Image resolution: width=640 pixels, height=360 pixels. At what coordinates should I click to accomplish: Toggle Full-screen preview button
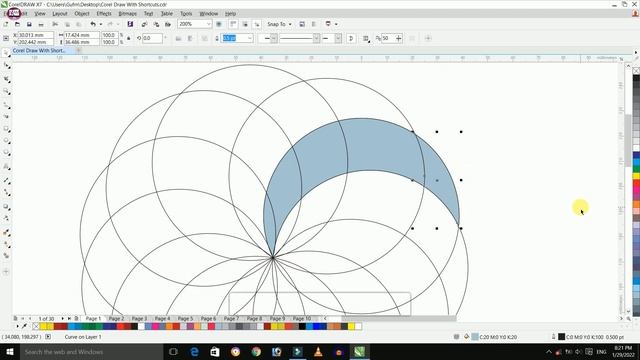(x=219, y=24)
